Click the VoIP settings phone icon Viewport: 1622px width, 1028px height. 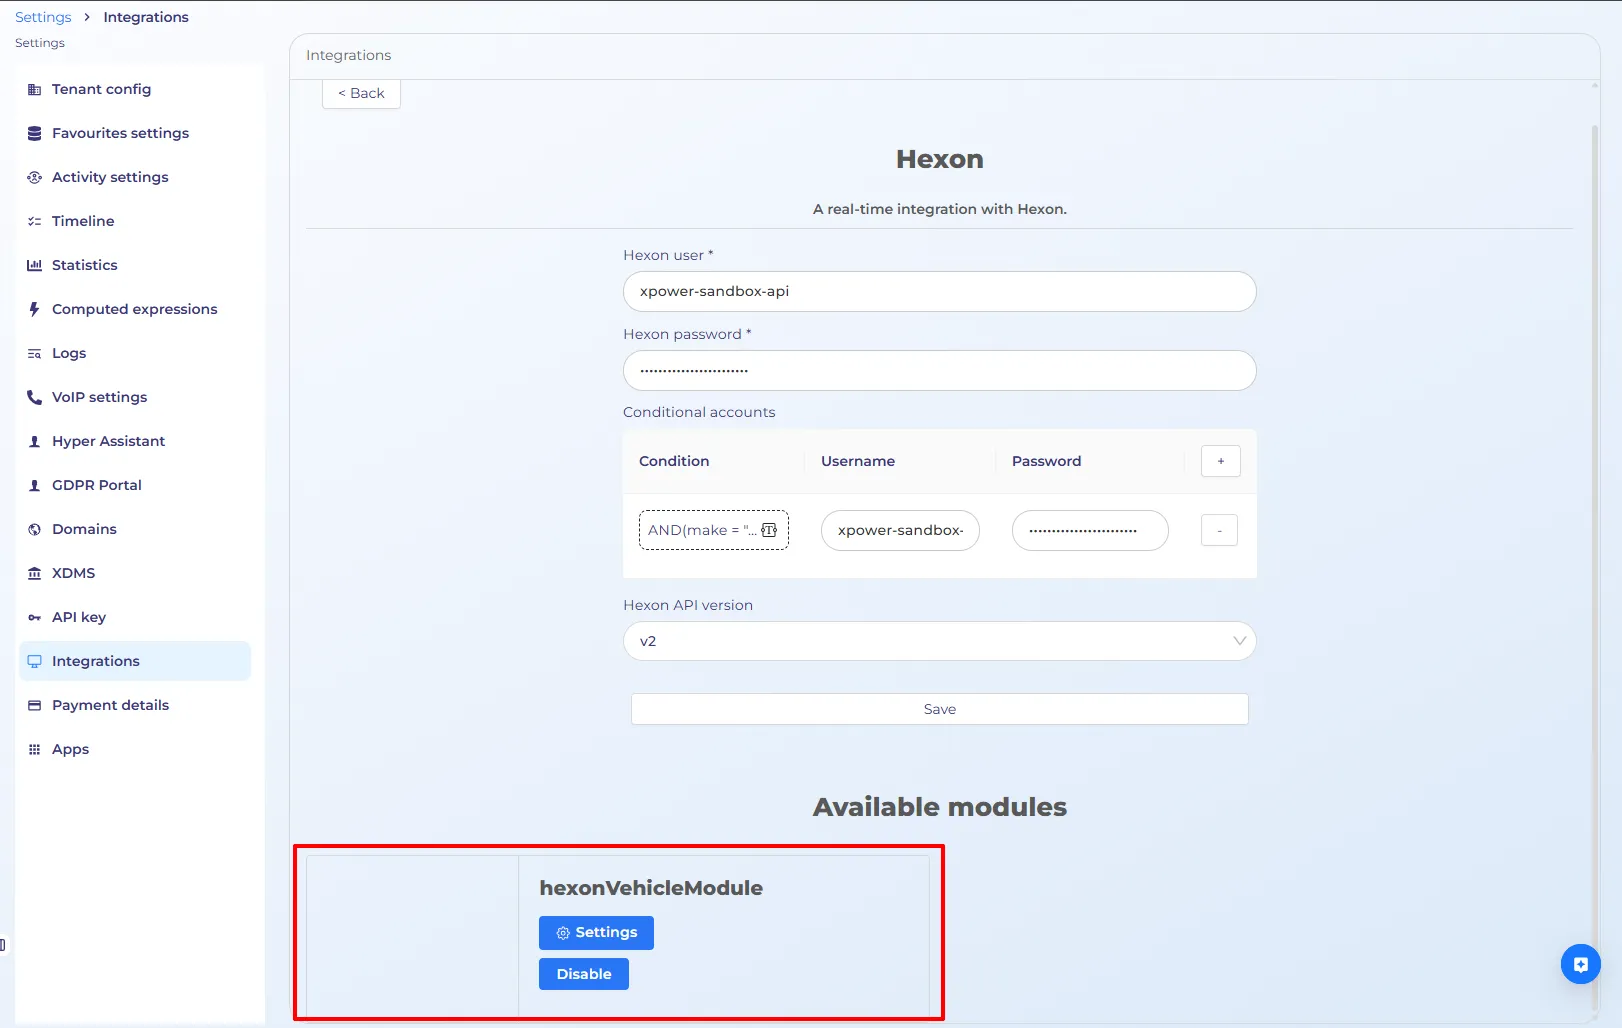tap(34, 397)
